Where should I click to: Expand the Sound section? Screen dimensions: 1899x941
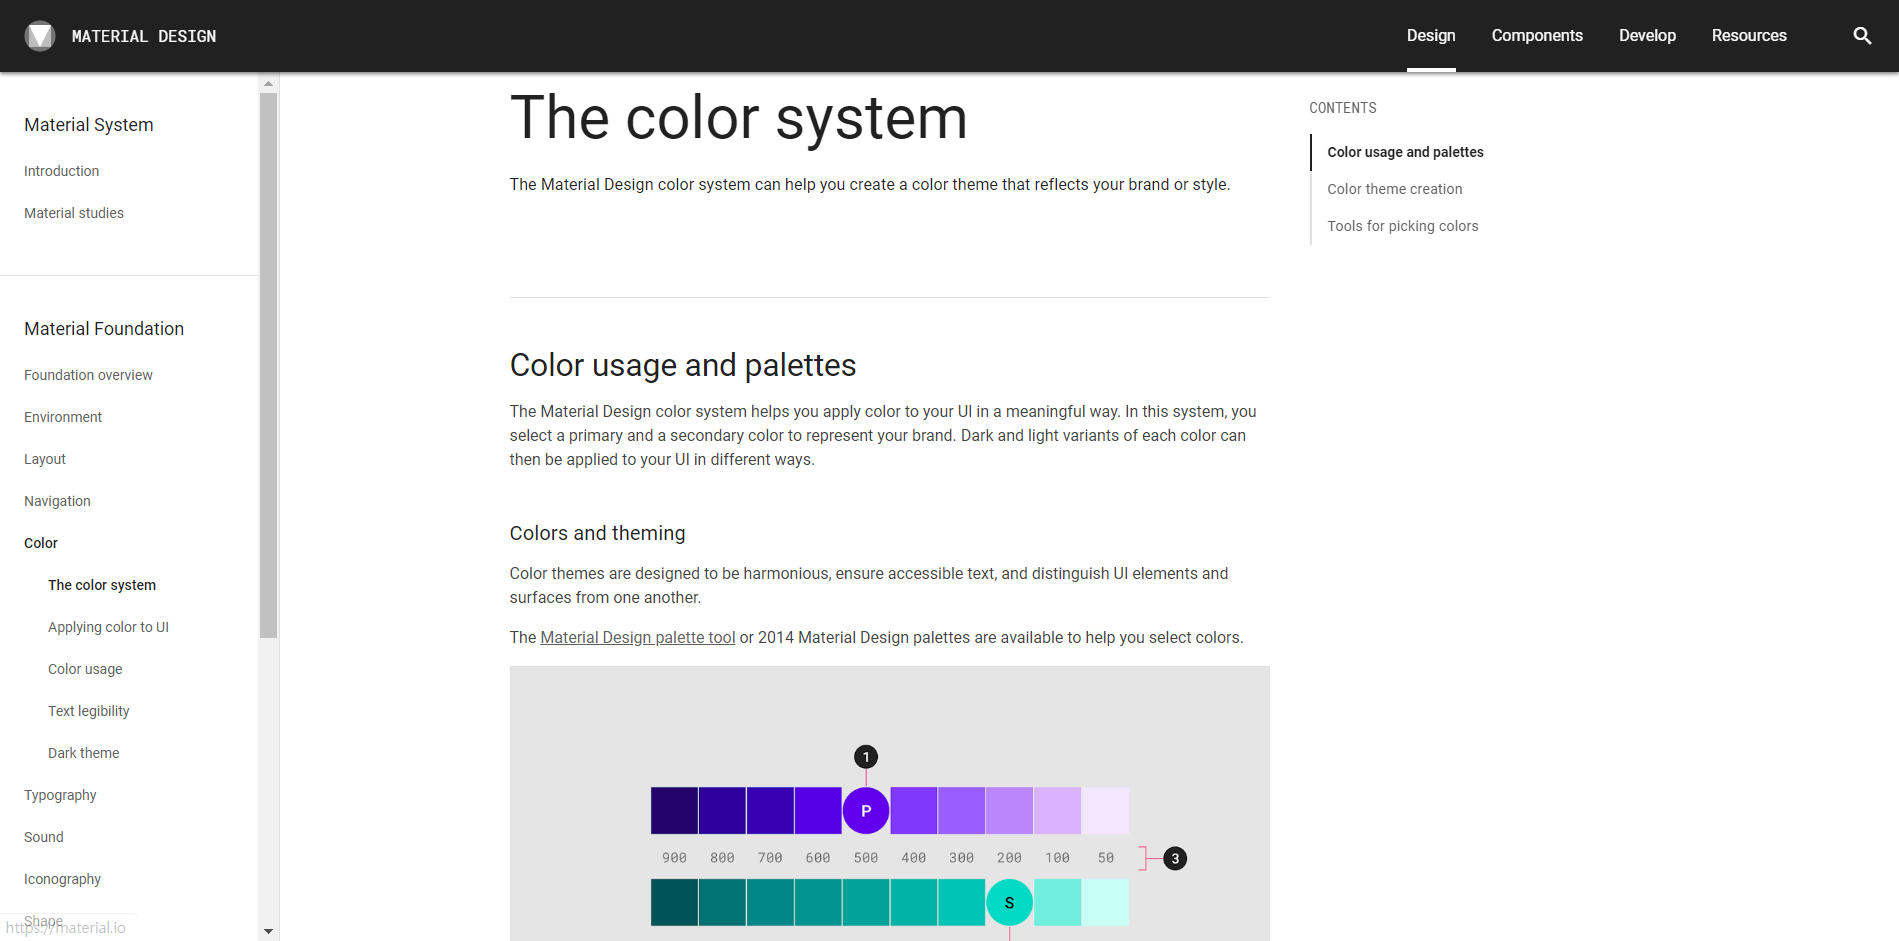[x=44, y=837]
